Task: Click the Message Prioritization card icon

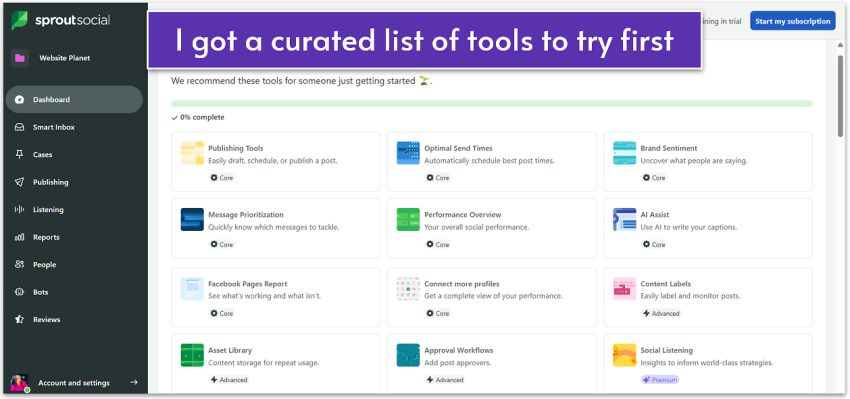Action: pos(192,220)
